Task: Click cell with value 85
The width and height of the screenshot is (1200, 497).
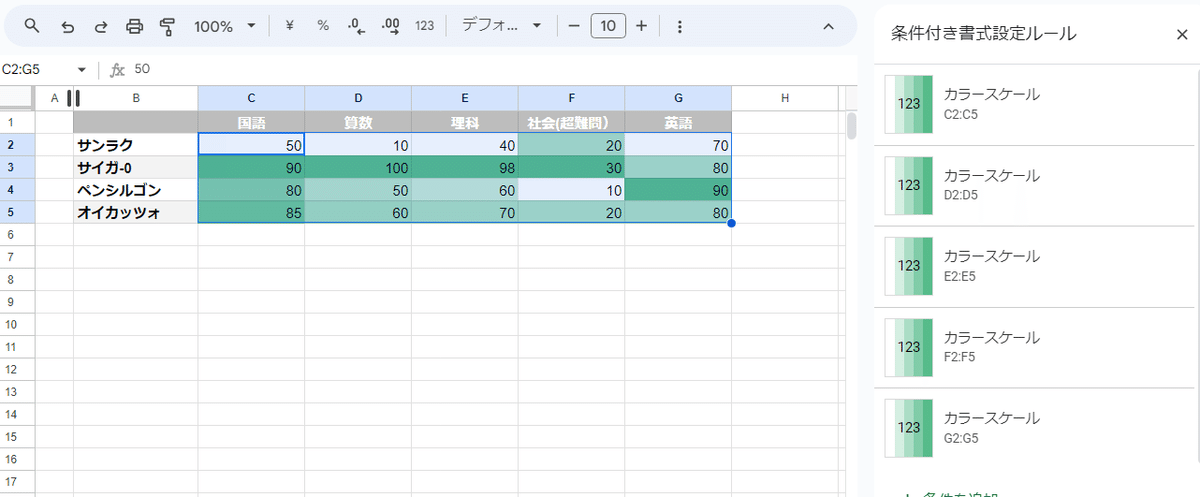Action: tap(251, 212)
